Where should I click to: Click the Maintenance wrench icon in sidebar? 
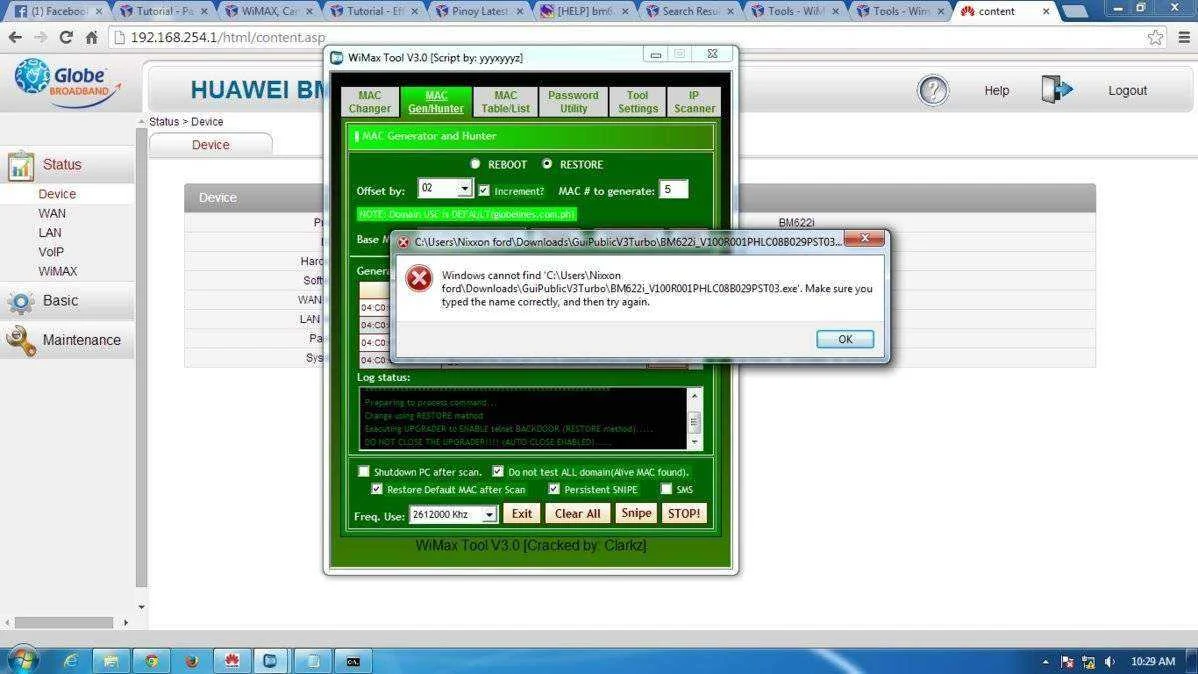(21, 341)
